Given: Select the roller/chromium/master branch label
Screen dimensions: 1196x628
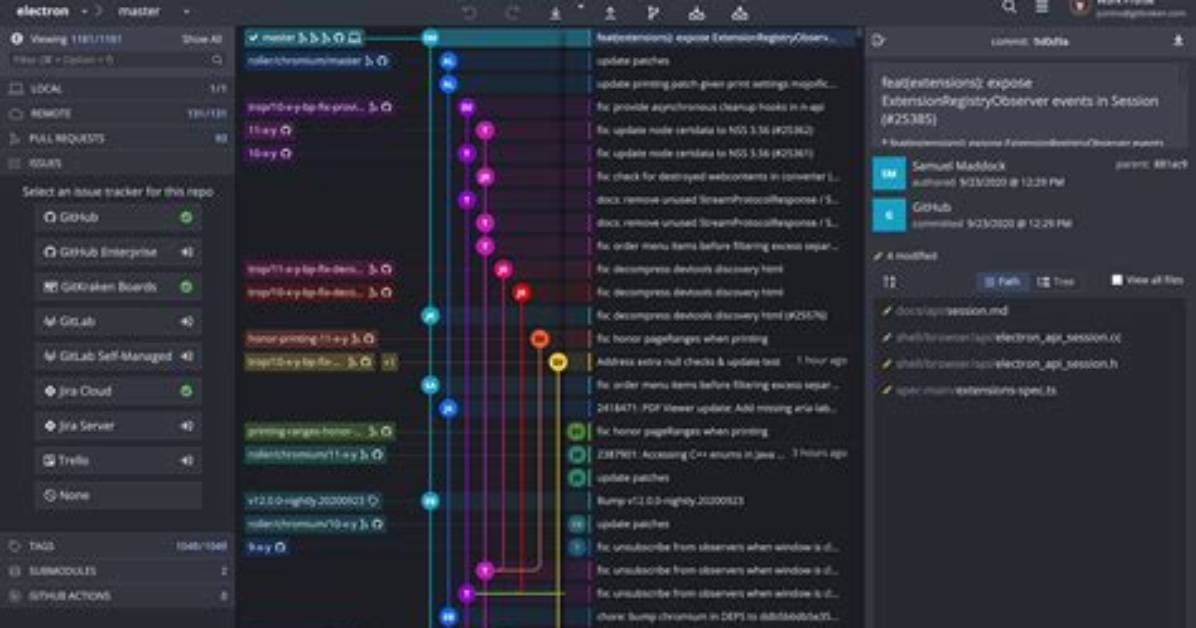Looking at the screenshot, I should coord(317,60).
